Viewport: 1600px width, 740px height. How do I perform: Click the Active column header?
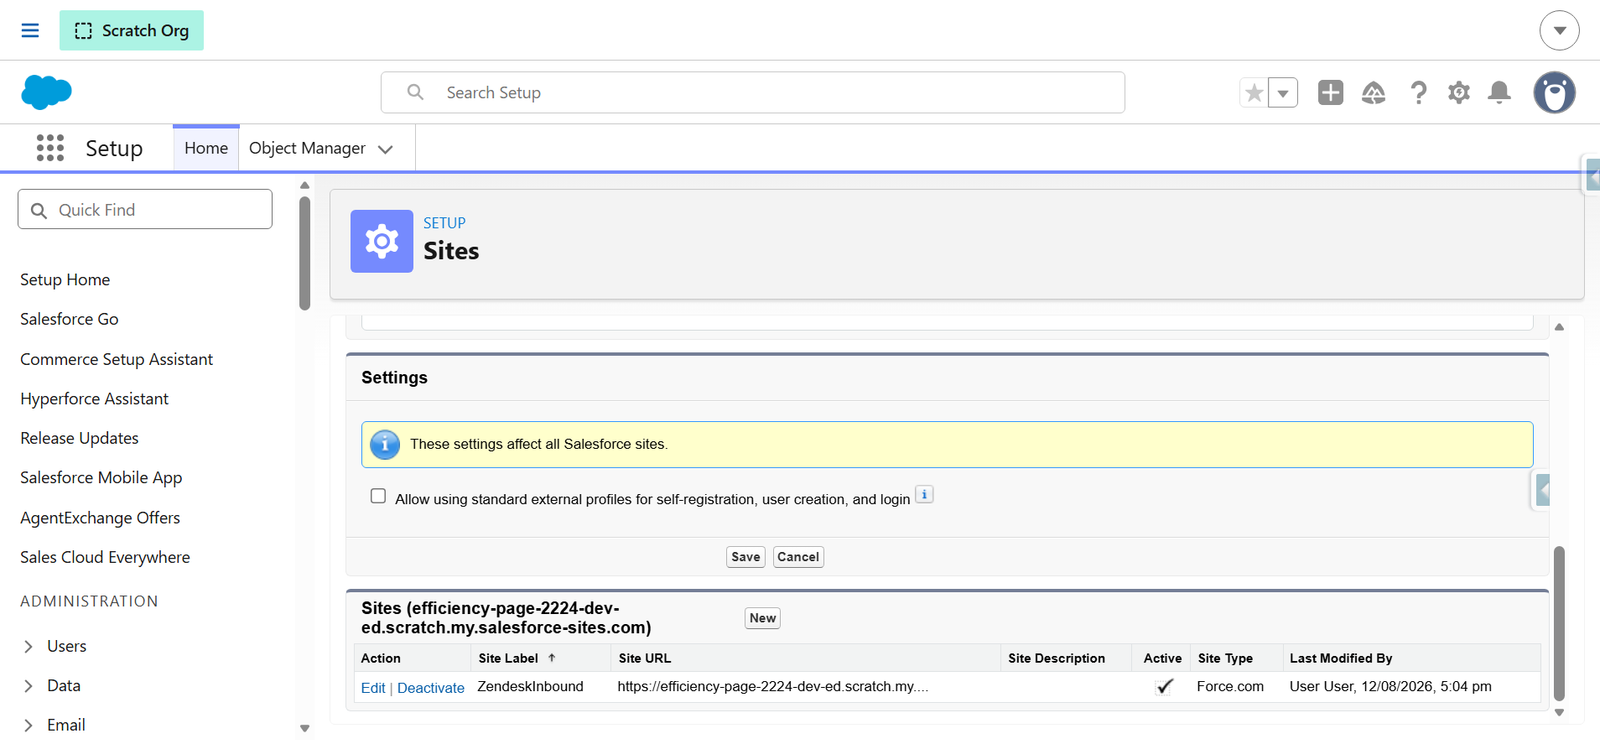1162,658
